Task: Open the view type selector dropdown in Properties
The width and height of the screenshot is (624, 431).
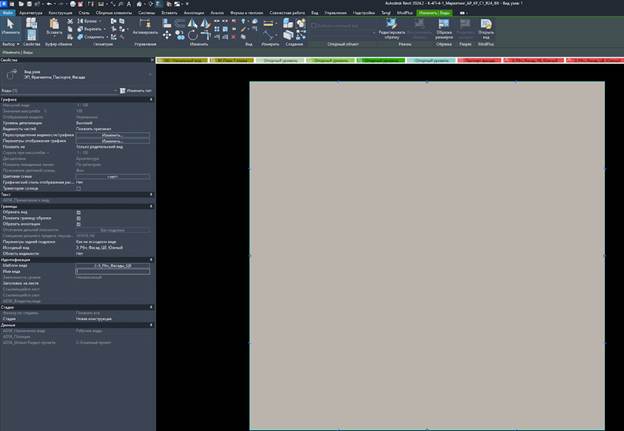Action: 150,74
